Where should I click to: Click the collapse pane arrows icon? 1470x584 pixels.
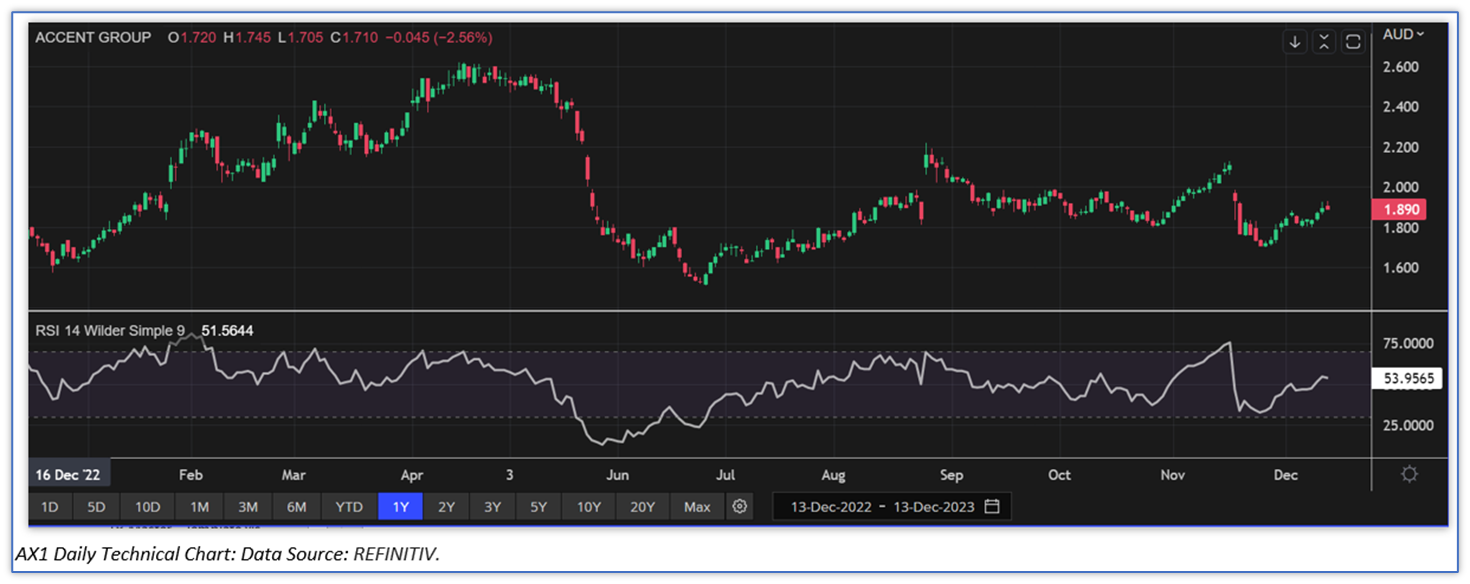[1324, 42]
